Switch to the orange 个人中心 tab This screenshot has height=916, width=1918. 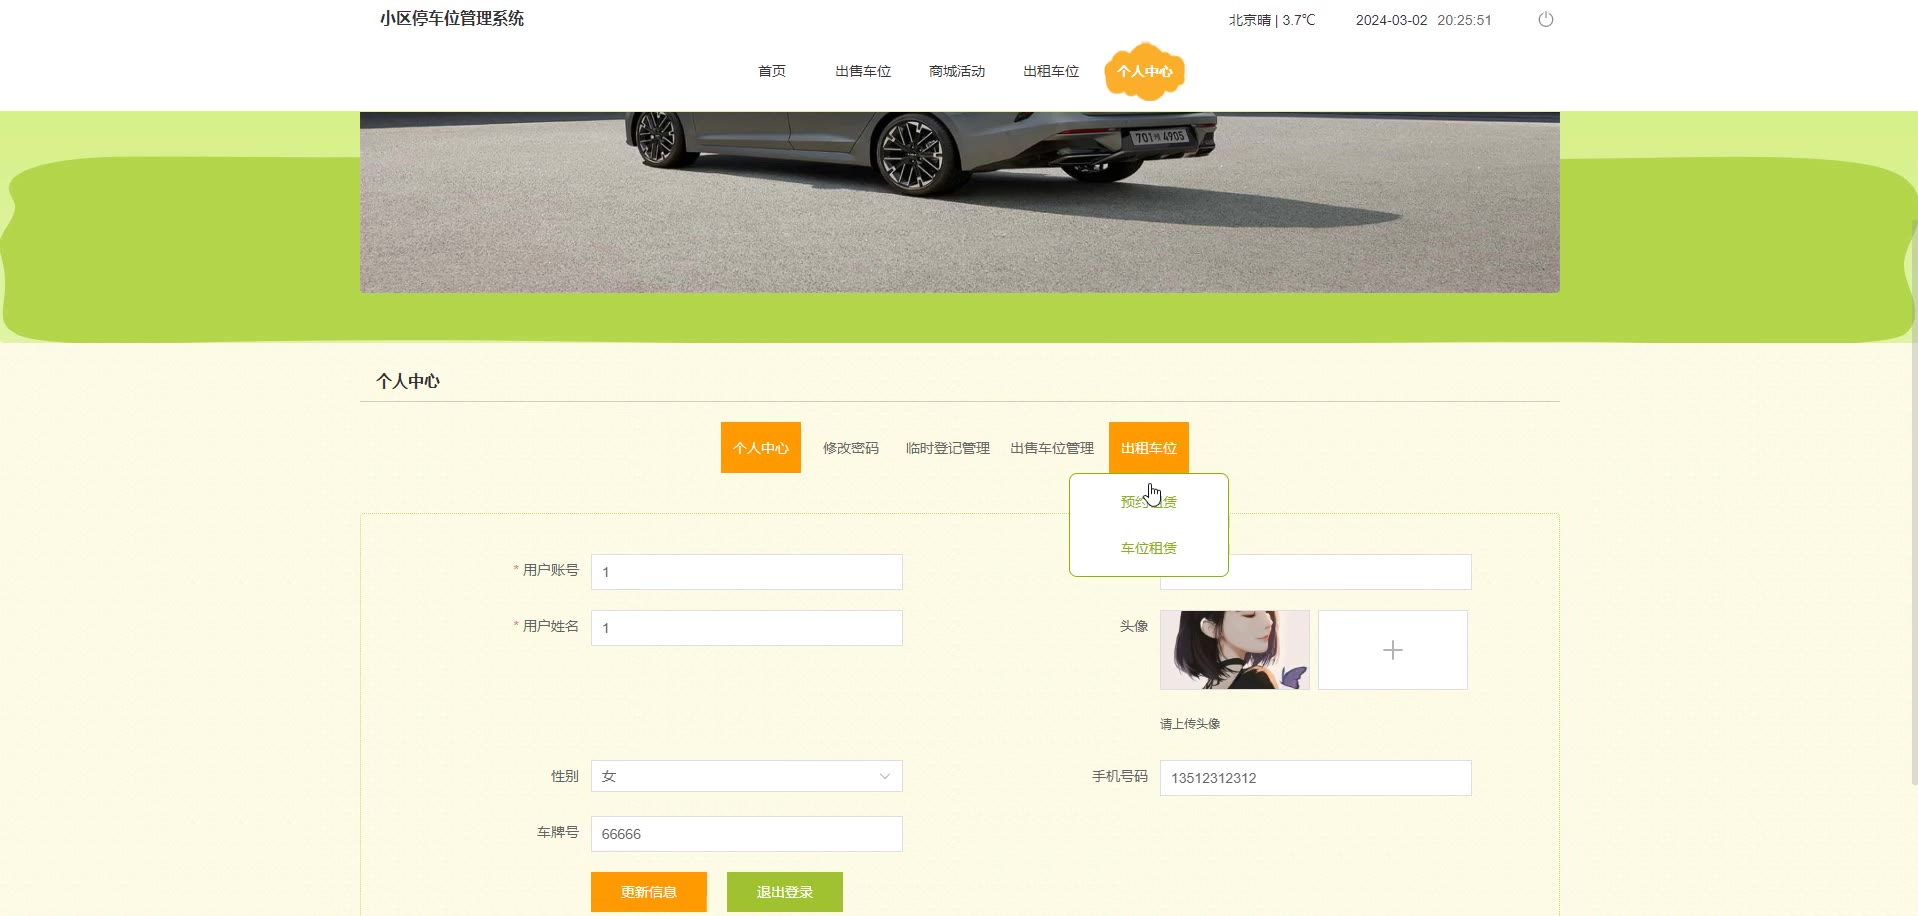[761, 448]
